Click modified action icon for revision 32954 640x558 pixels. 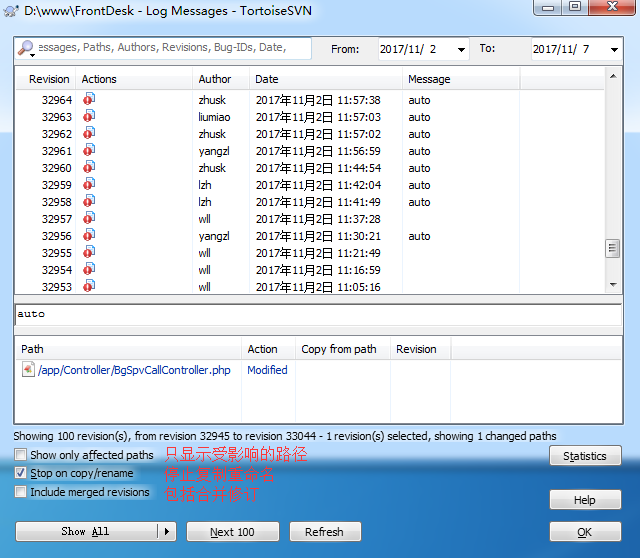[x=89, y=269]
